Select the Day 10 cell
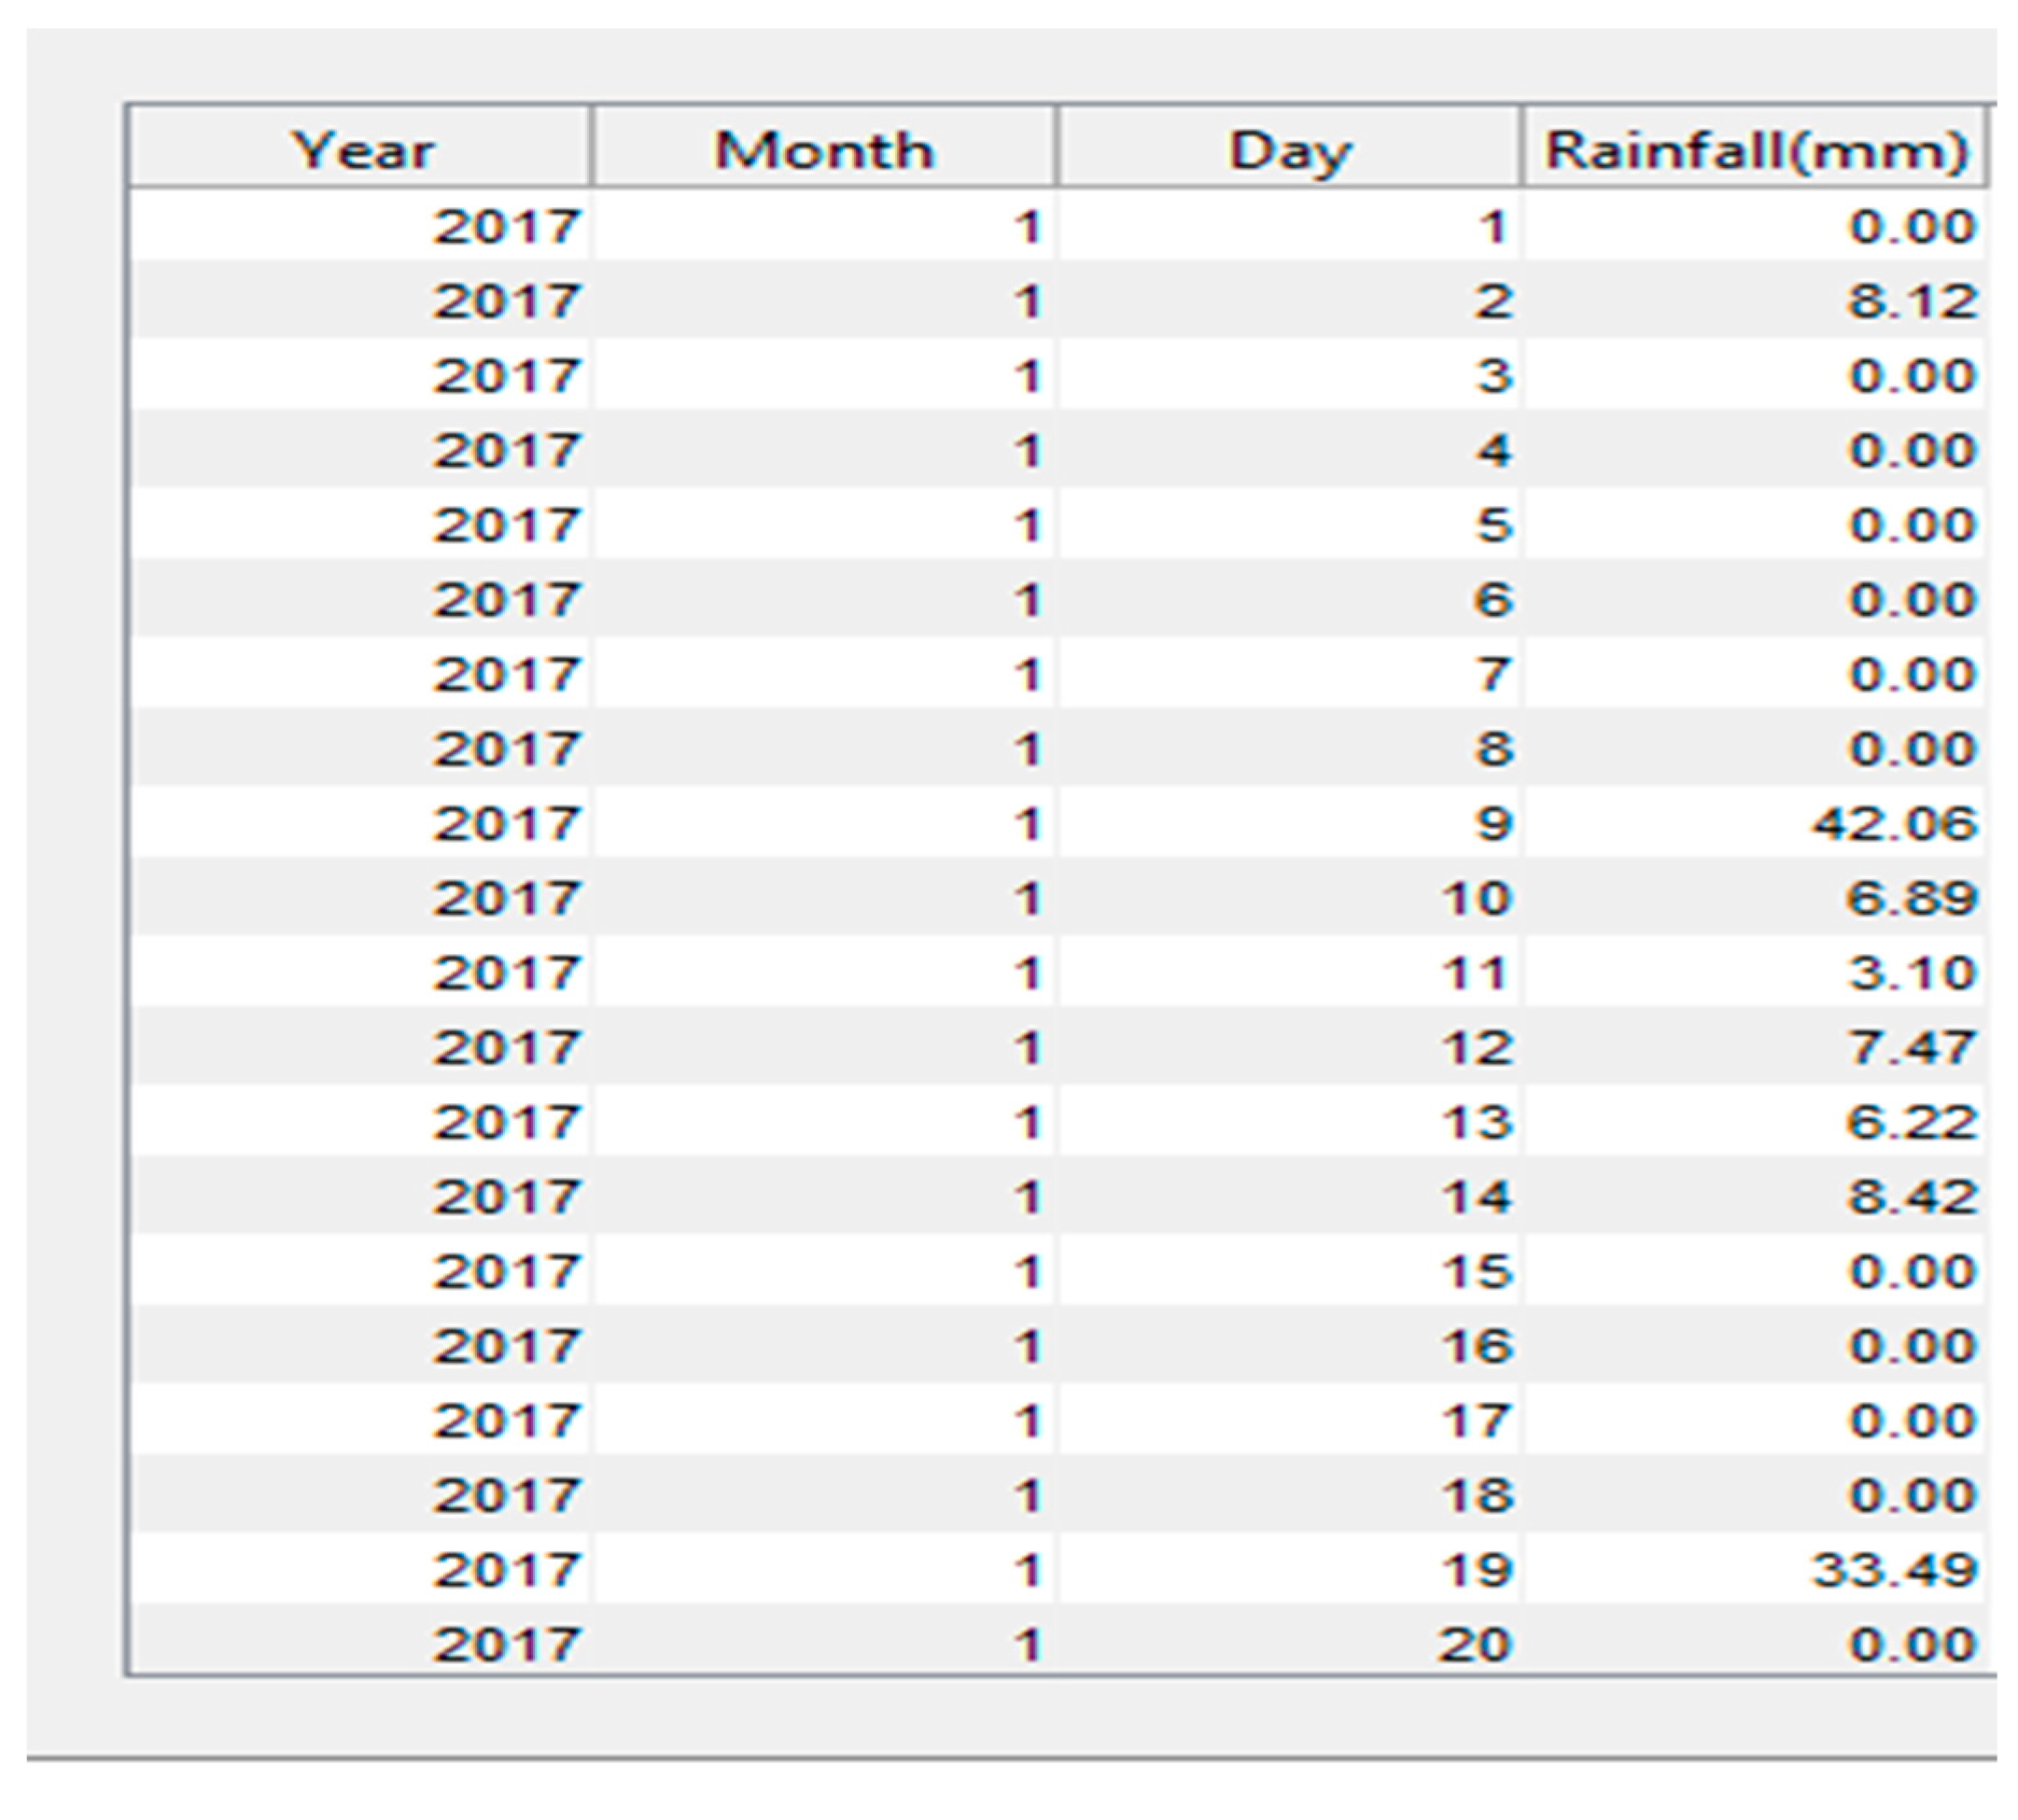 1289,897
